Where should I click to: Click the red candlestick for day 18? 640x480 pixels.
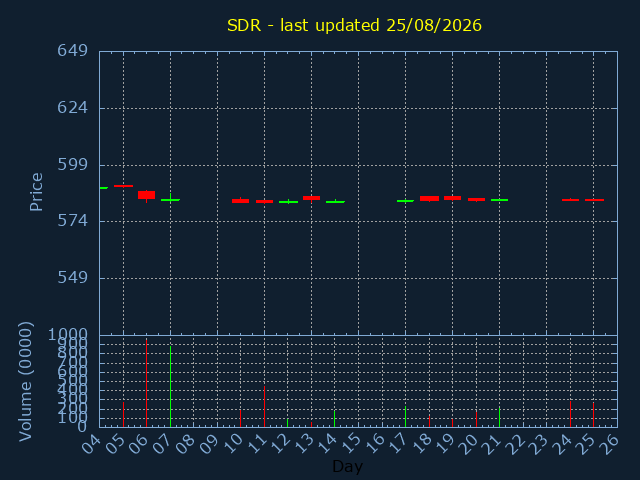(x=429, y=198)
